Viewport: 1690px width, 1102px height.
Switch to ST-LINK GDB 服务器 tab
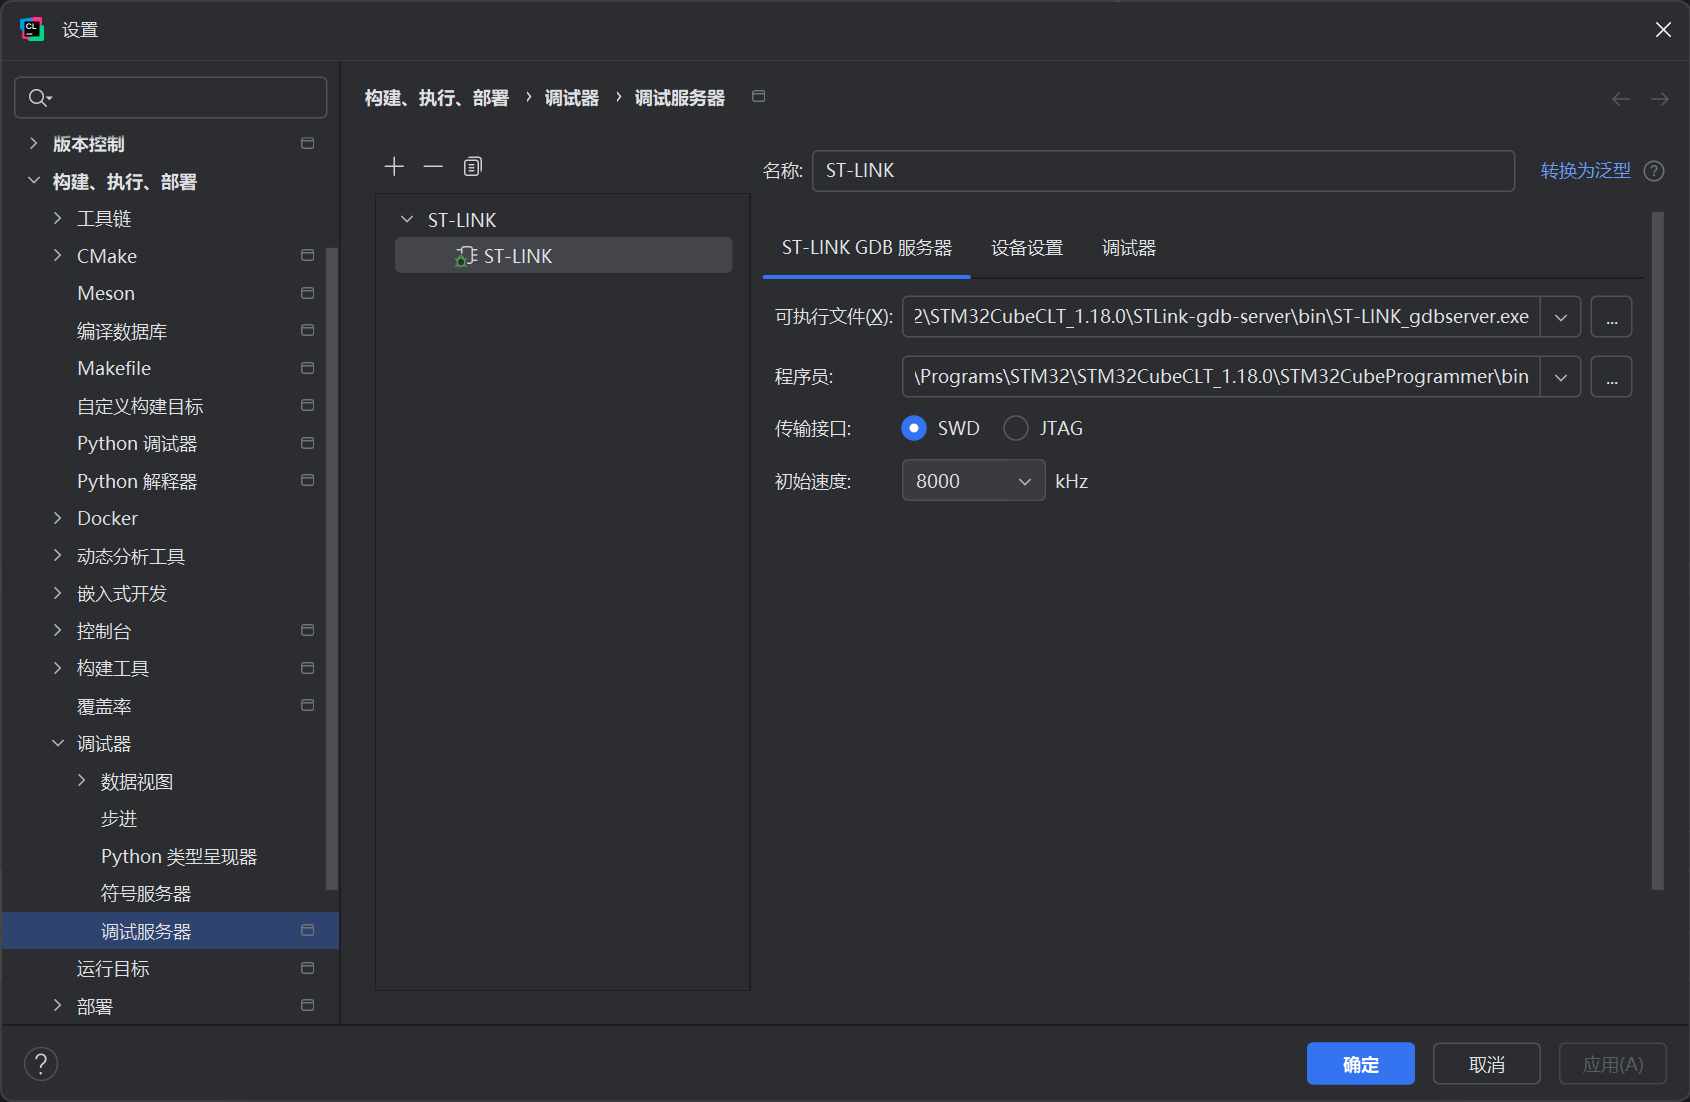coord(866,248)
